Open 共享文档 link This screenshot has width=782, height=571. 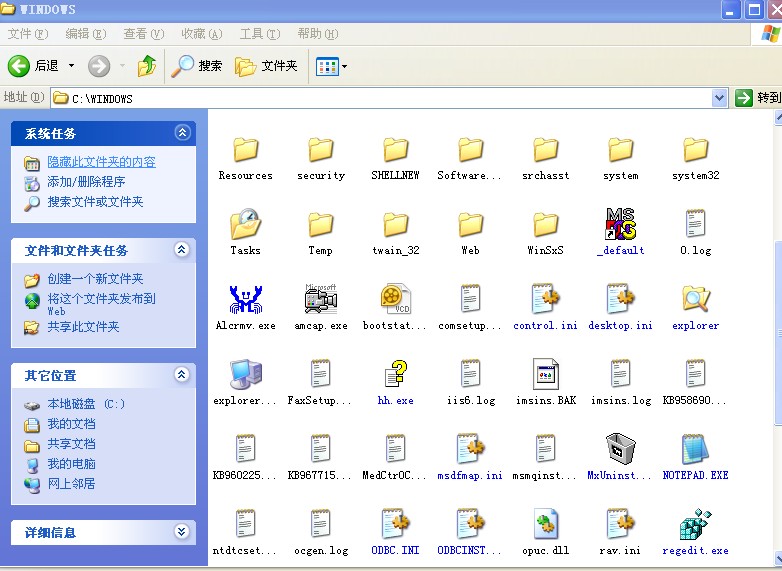[x=71, y=444]
